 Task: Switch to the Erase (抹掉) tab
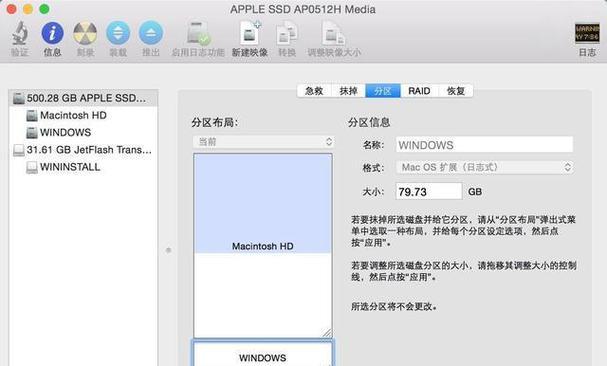point(348,91)
